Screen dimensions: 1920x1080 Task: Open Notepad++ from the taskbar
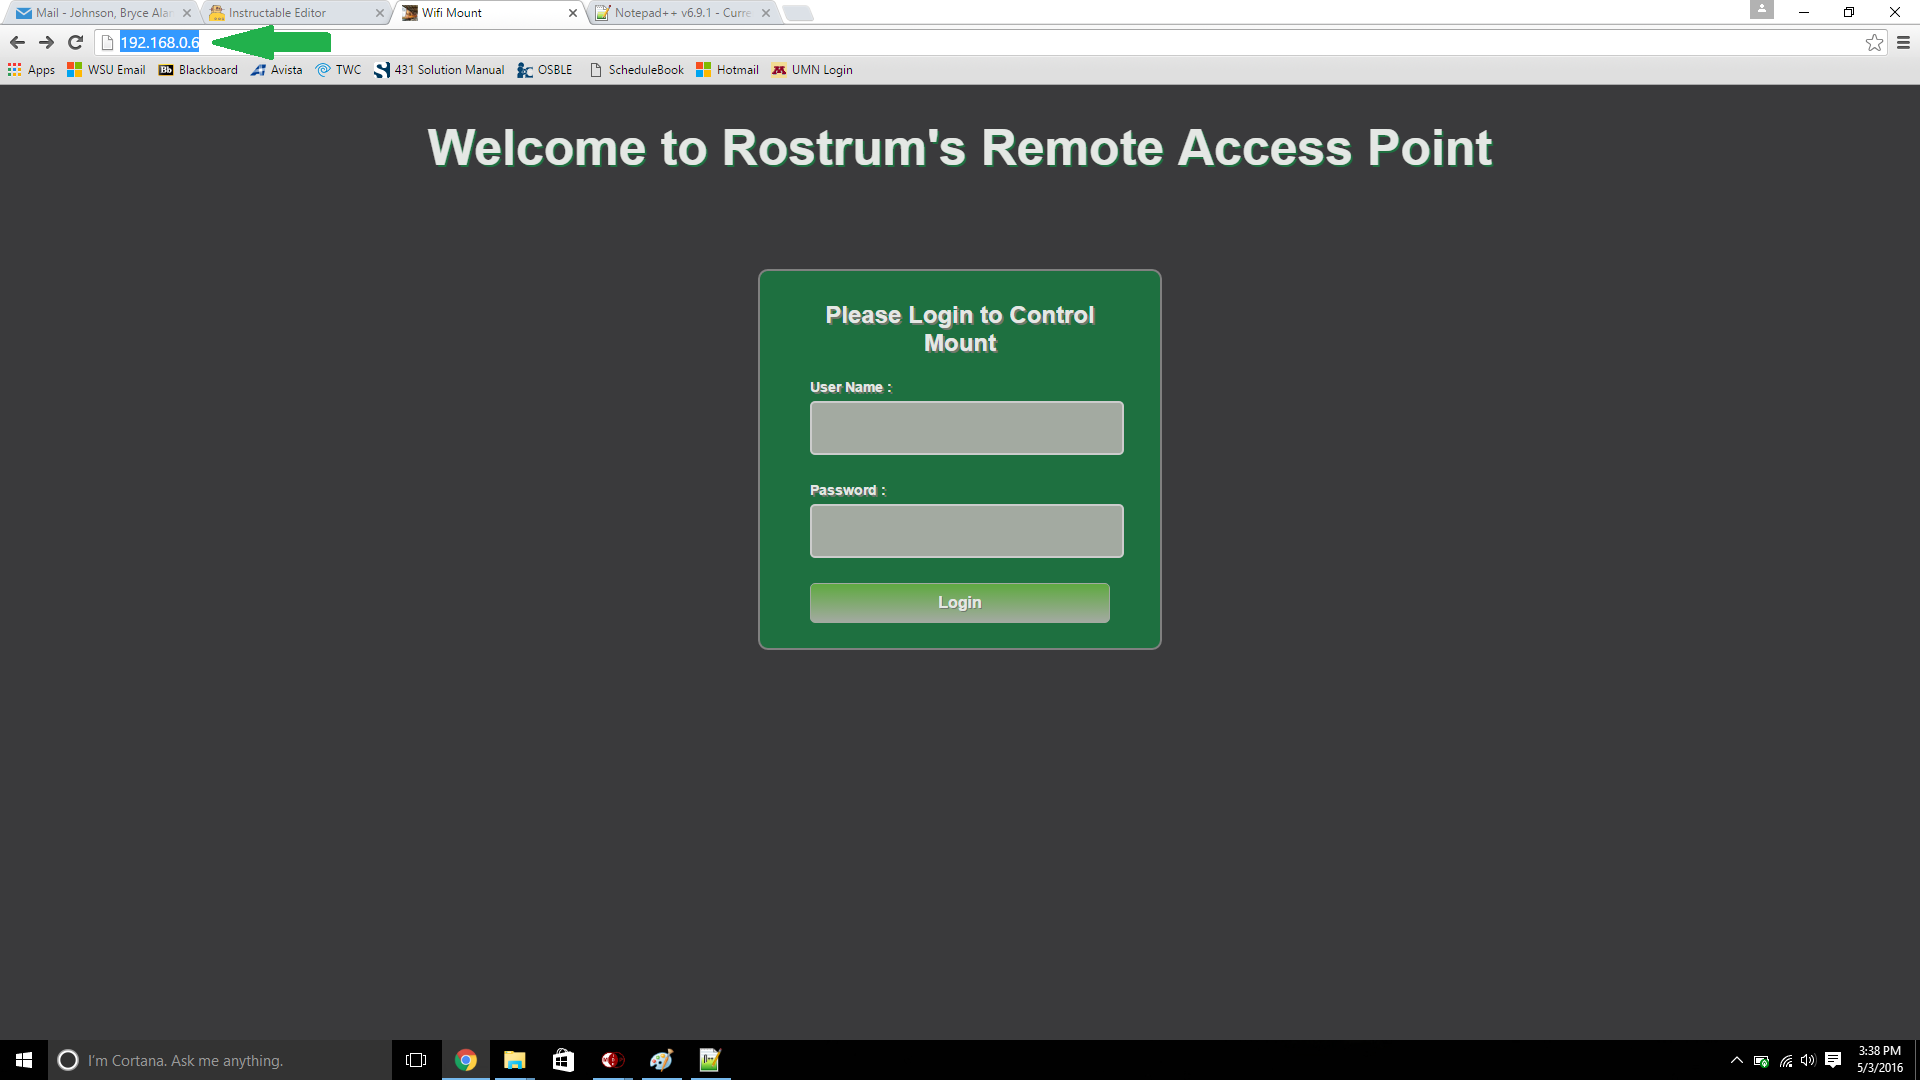(710, 1060)
